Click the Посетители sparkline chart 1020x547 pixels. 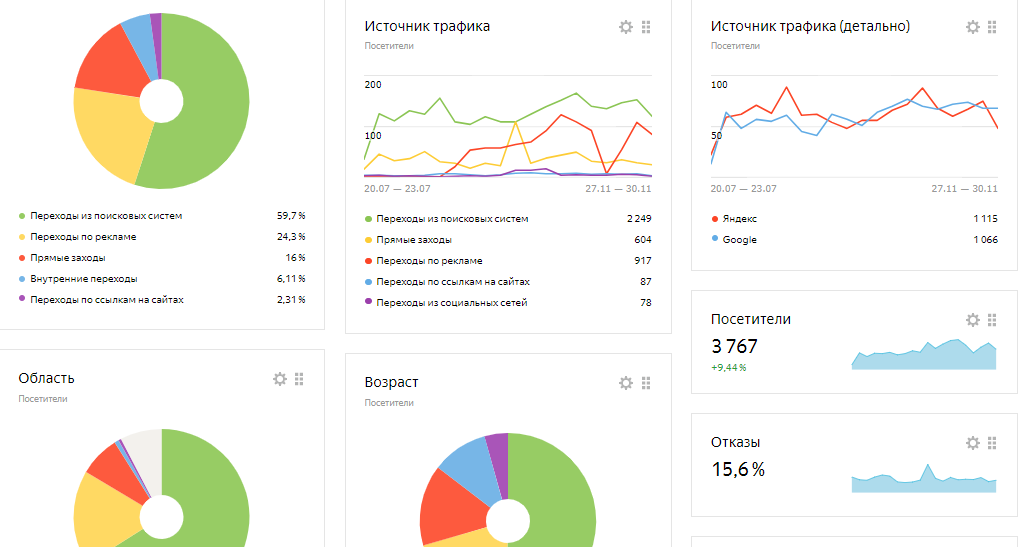924,354
